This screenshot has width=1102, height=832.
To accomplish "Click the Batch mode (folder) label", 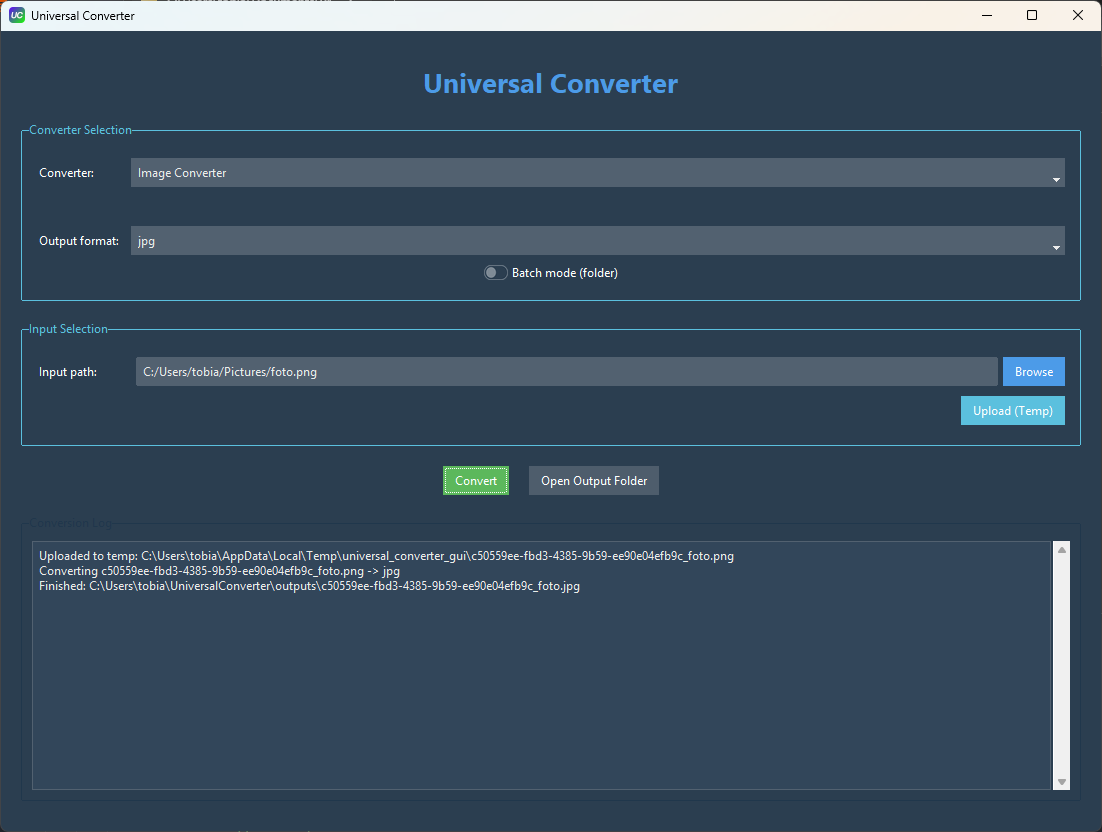I will [564, 272].
